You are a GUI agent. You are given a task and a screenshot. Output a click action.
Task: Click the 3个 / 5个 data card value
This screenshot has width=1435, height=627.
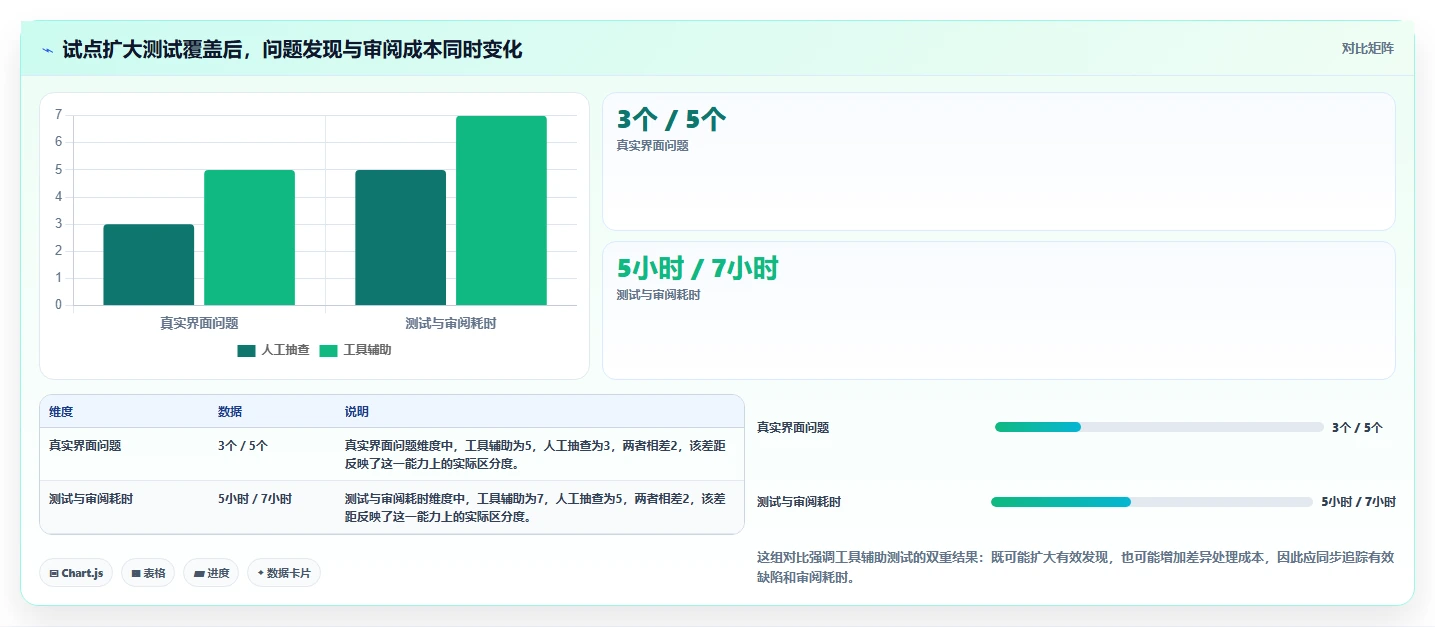(x=672, y=120)
